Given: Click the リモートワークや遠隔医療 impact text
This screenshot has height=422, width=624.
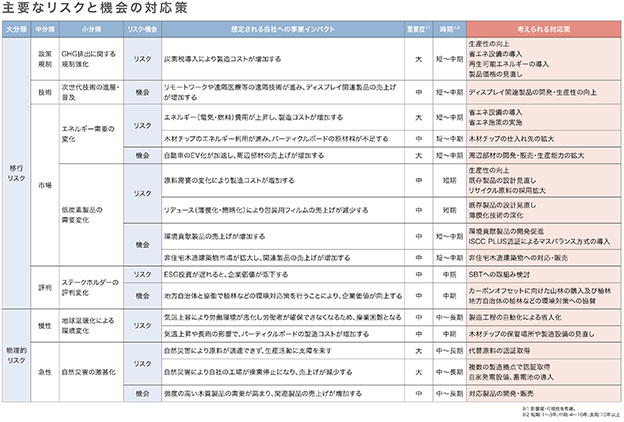Looking at the screenshot, I should [x=280, y=92].
